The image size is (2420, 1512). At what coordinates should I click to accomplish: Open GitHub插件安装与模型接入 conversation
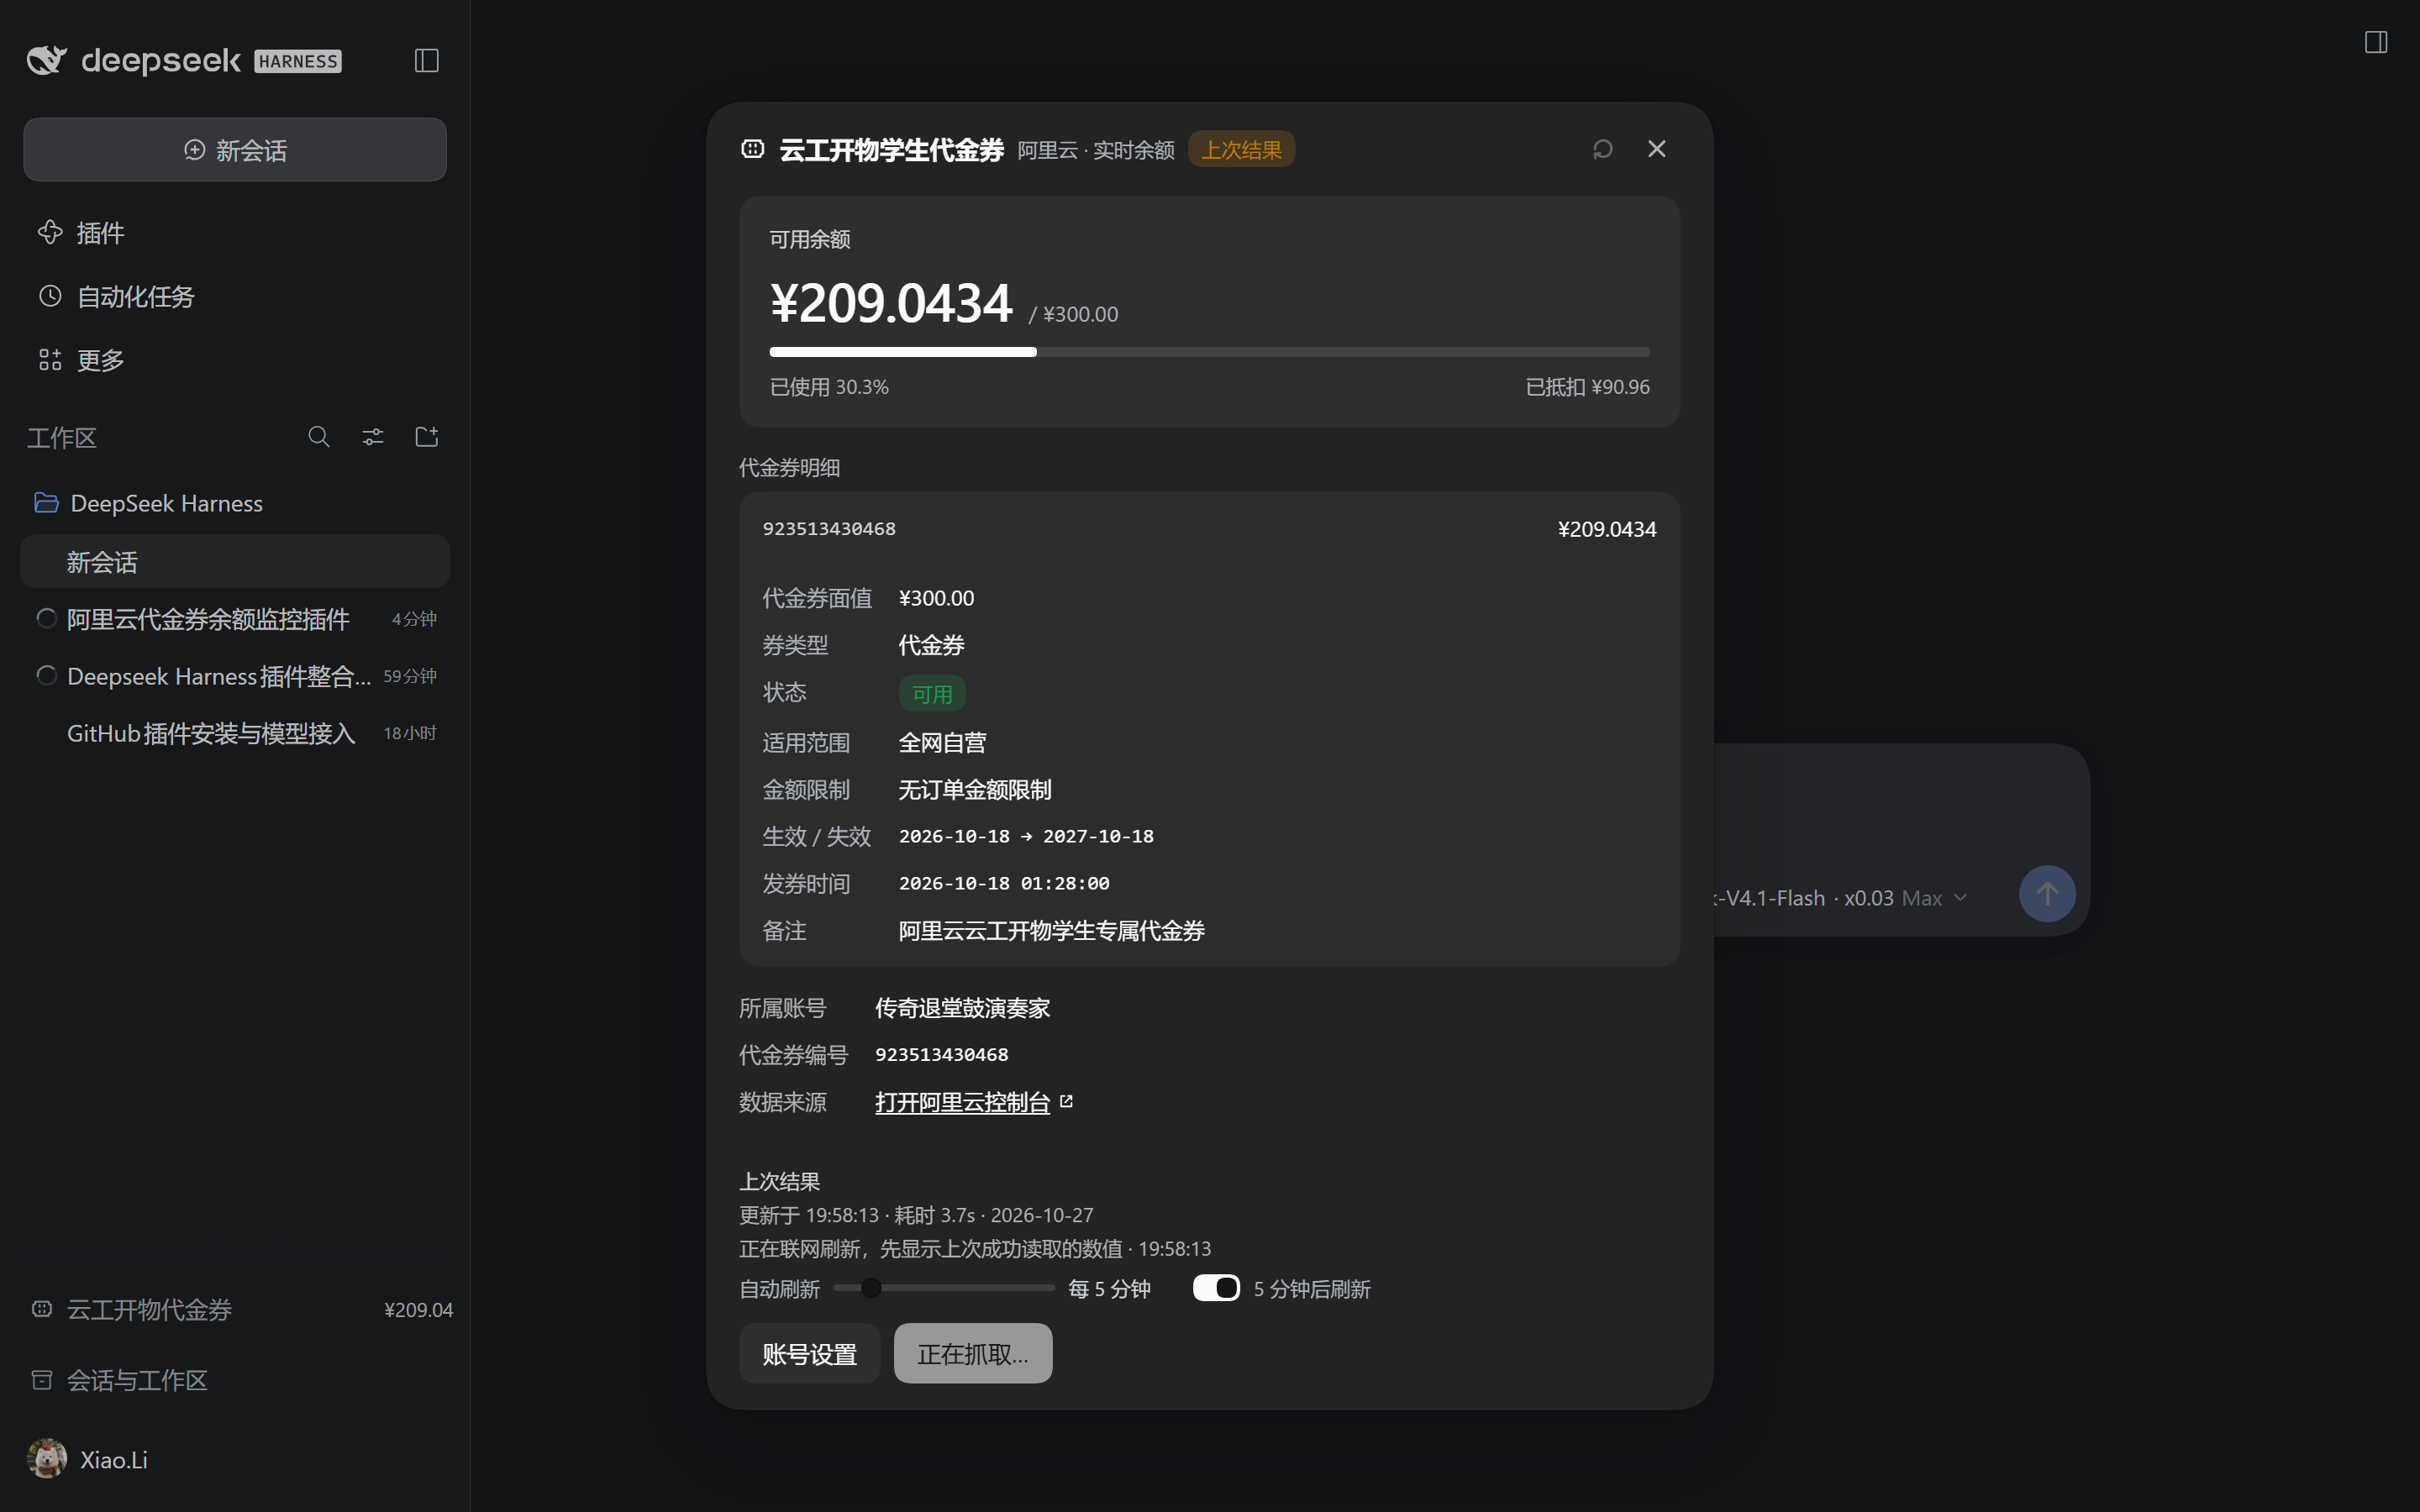(235, 733)
